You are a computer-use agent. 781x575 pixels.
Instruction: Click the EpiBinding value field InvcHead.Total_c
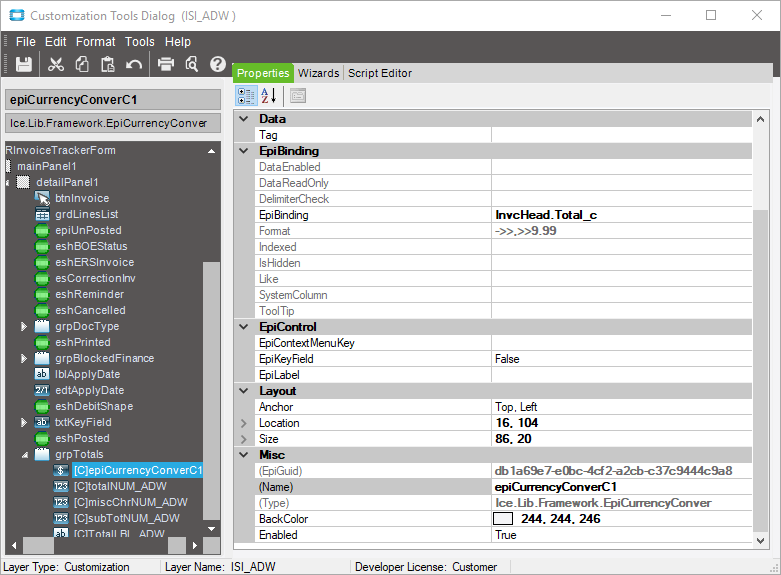coord(546,215)
